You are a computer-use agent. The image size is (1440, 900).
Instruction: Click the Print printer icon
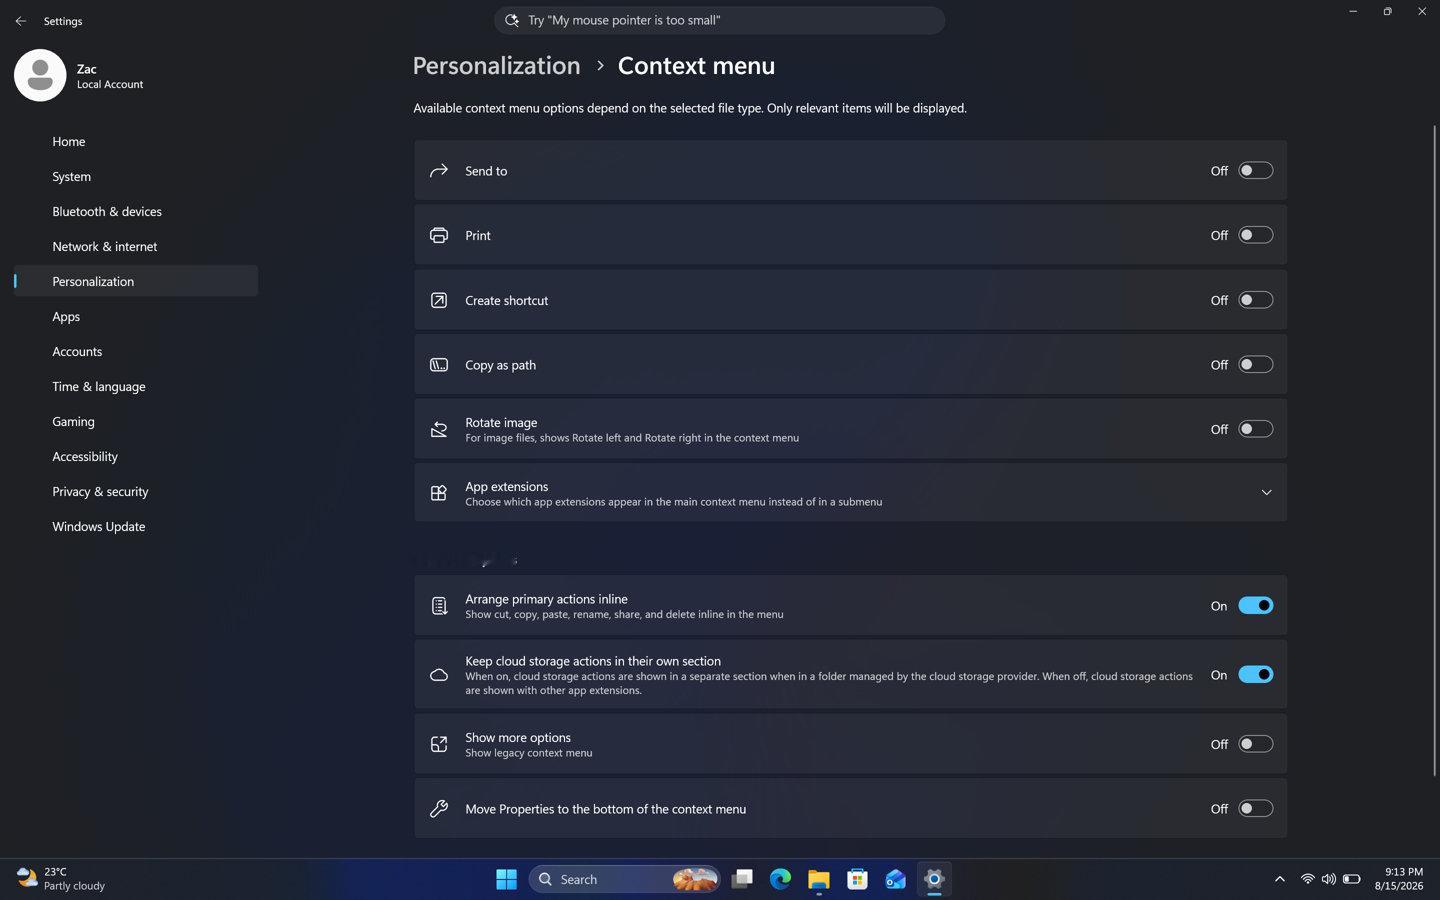coord(438,235)
